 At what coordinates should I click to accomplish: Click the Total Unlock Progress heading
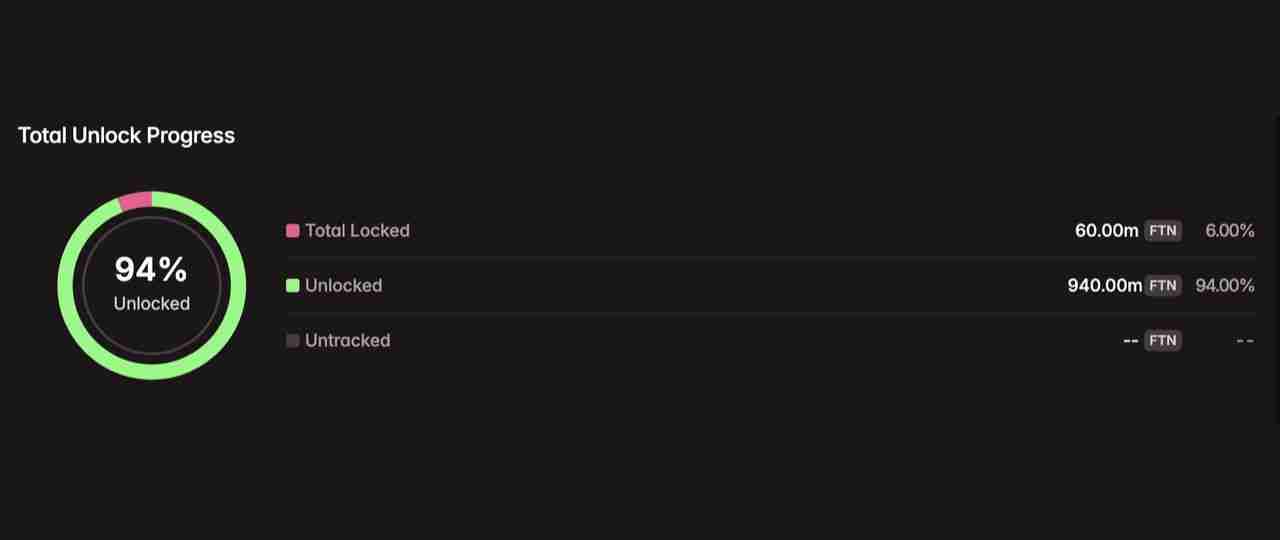(126, 136)
